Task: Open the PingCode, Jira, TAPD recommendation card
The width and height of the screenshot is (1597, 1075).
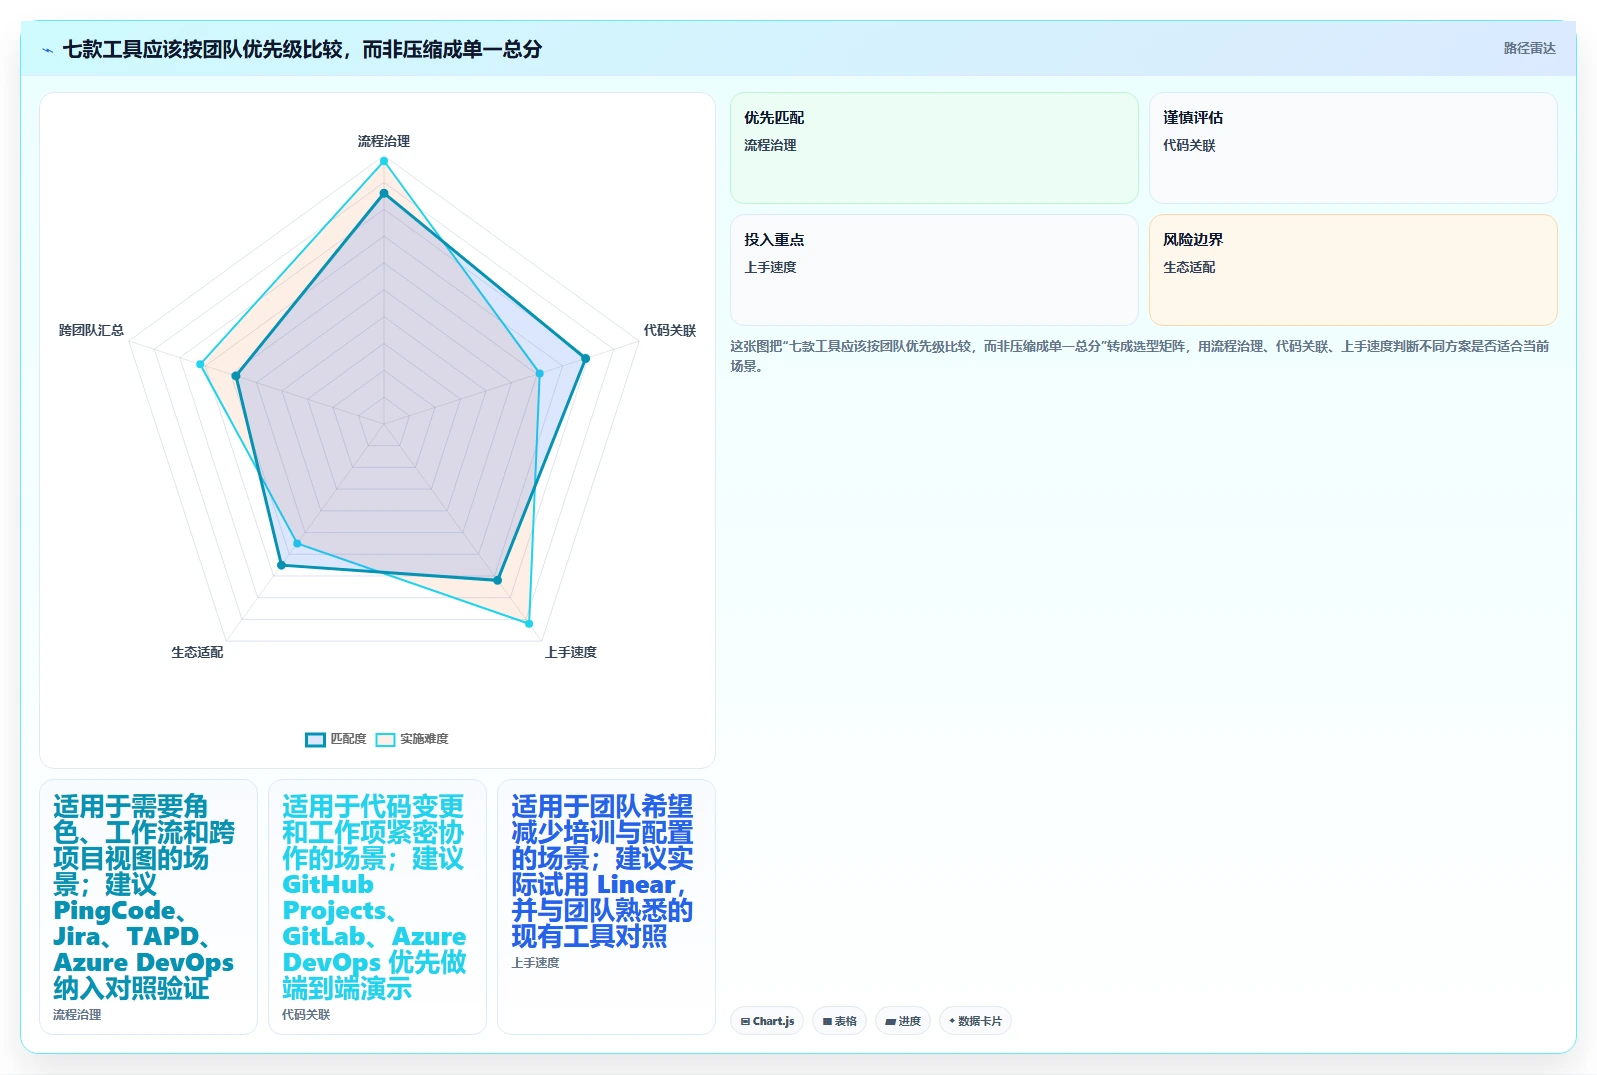Action: click(x=148, y=907)
